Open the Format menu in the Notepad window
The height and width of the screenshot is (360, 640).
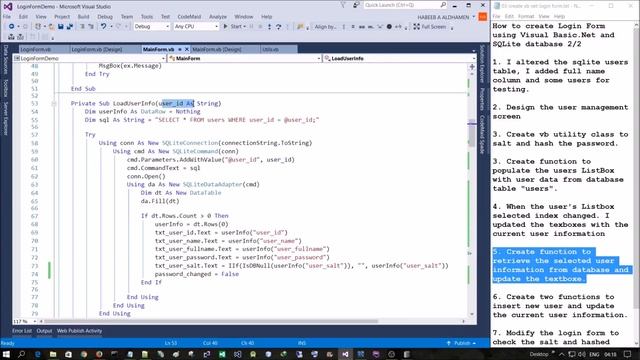point(526,16)
